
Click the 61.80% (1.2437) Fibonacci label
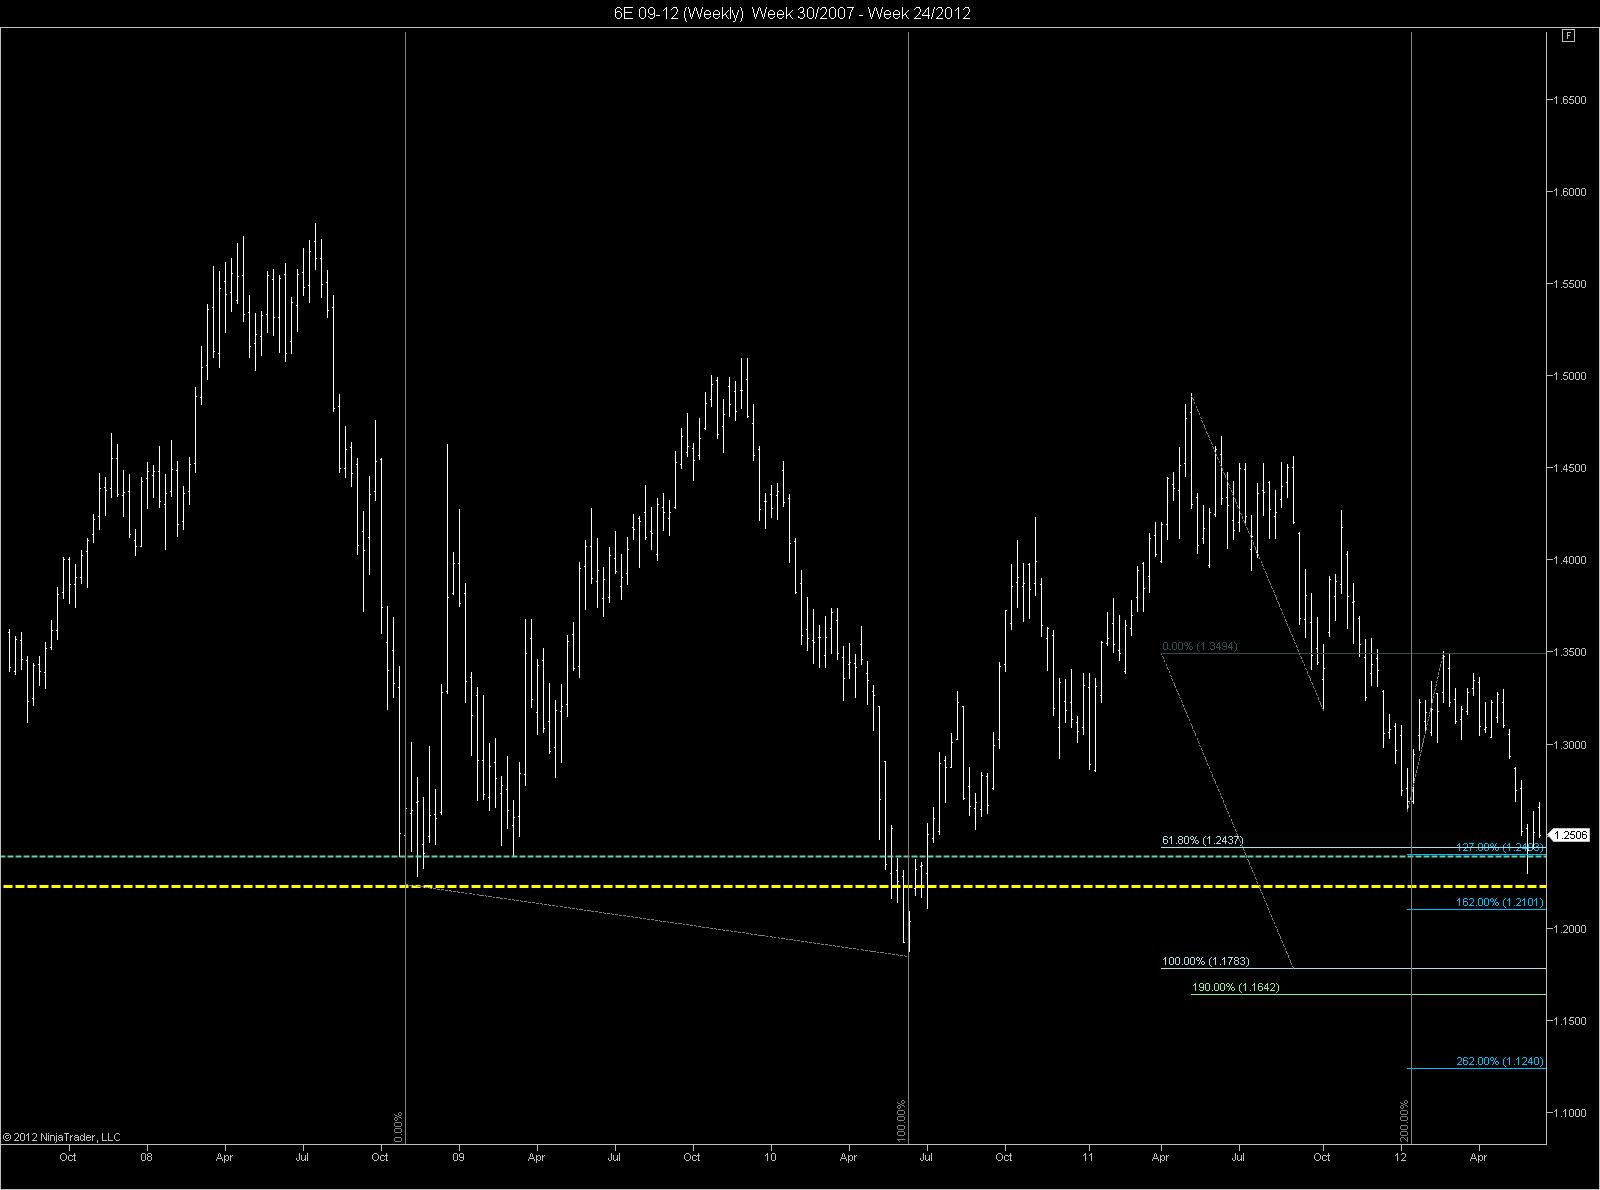pyautogui.click(x=1203, y=840)
